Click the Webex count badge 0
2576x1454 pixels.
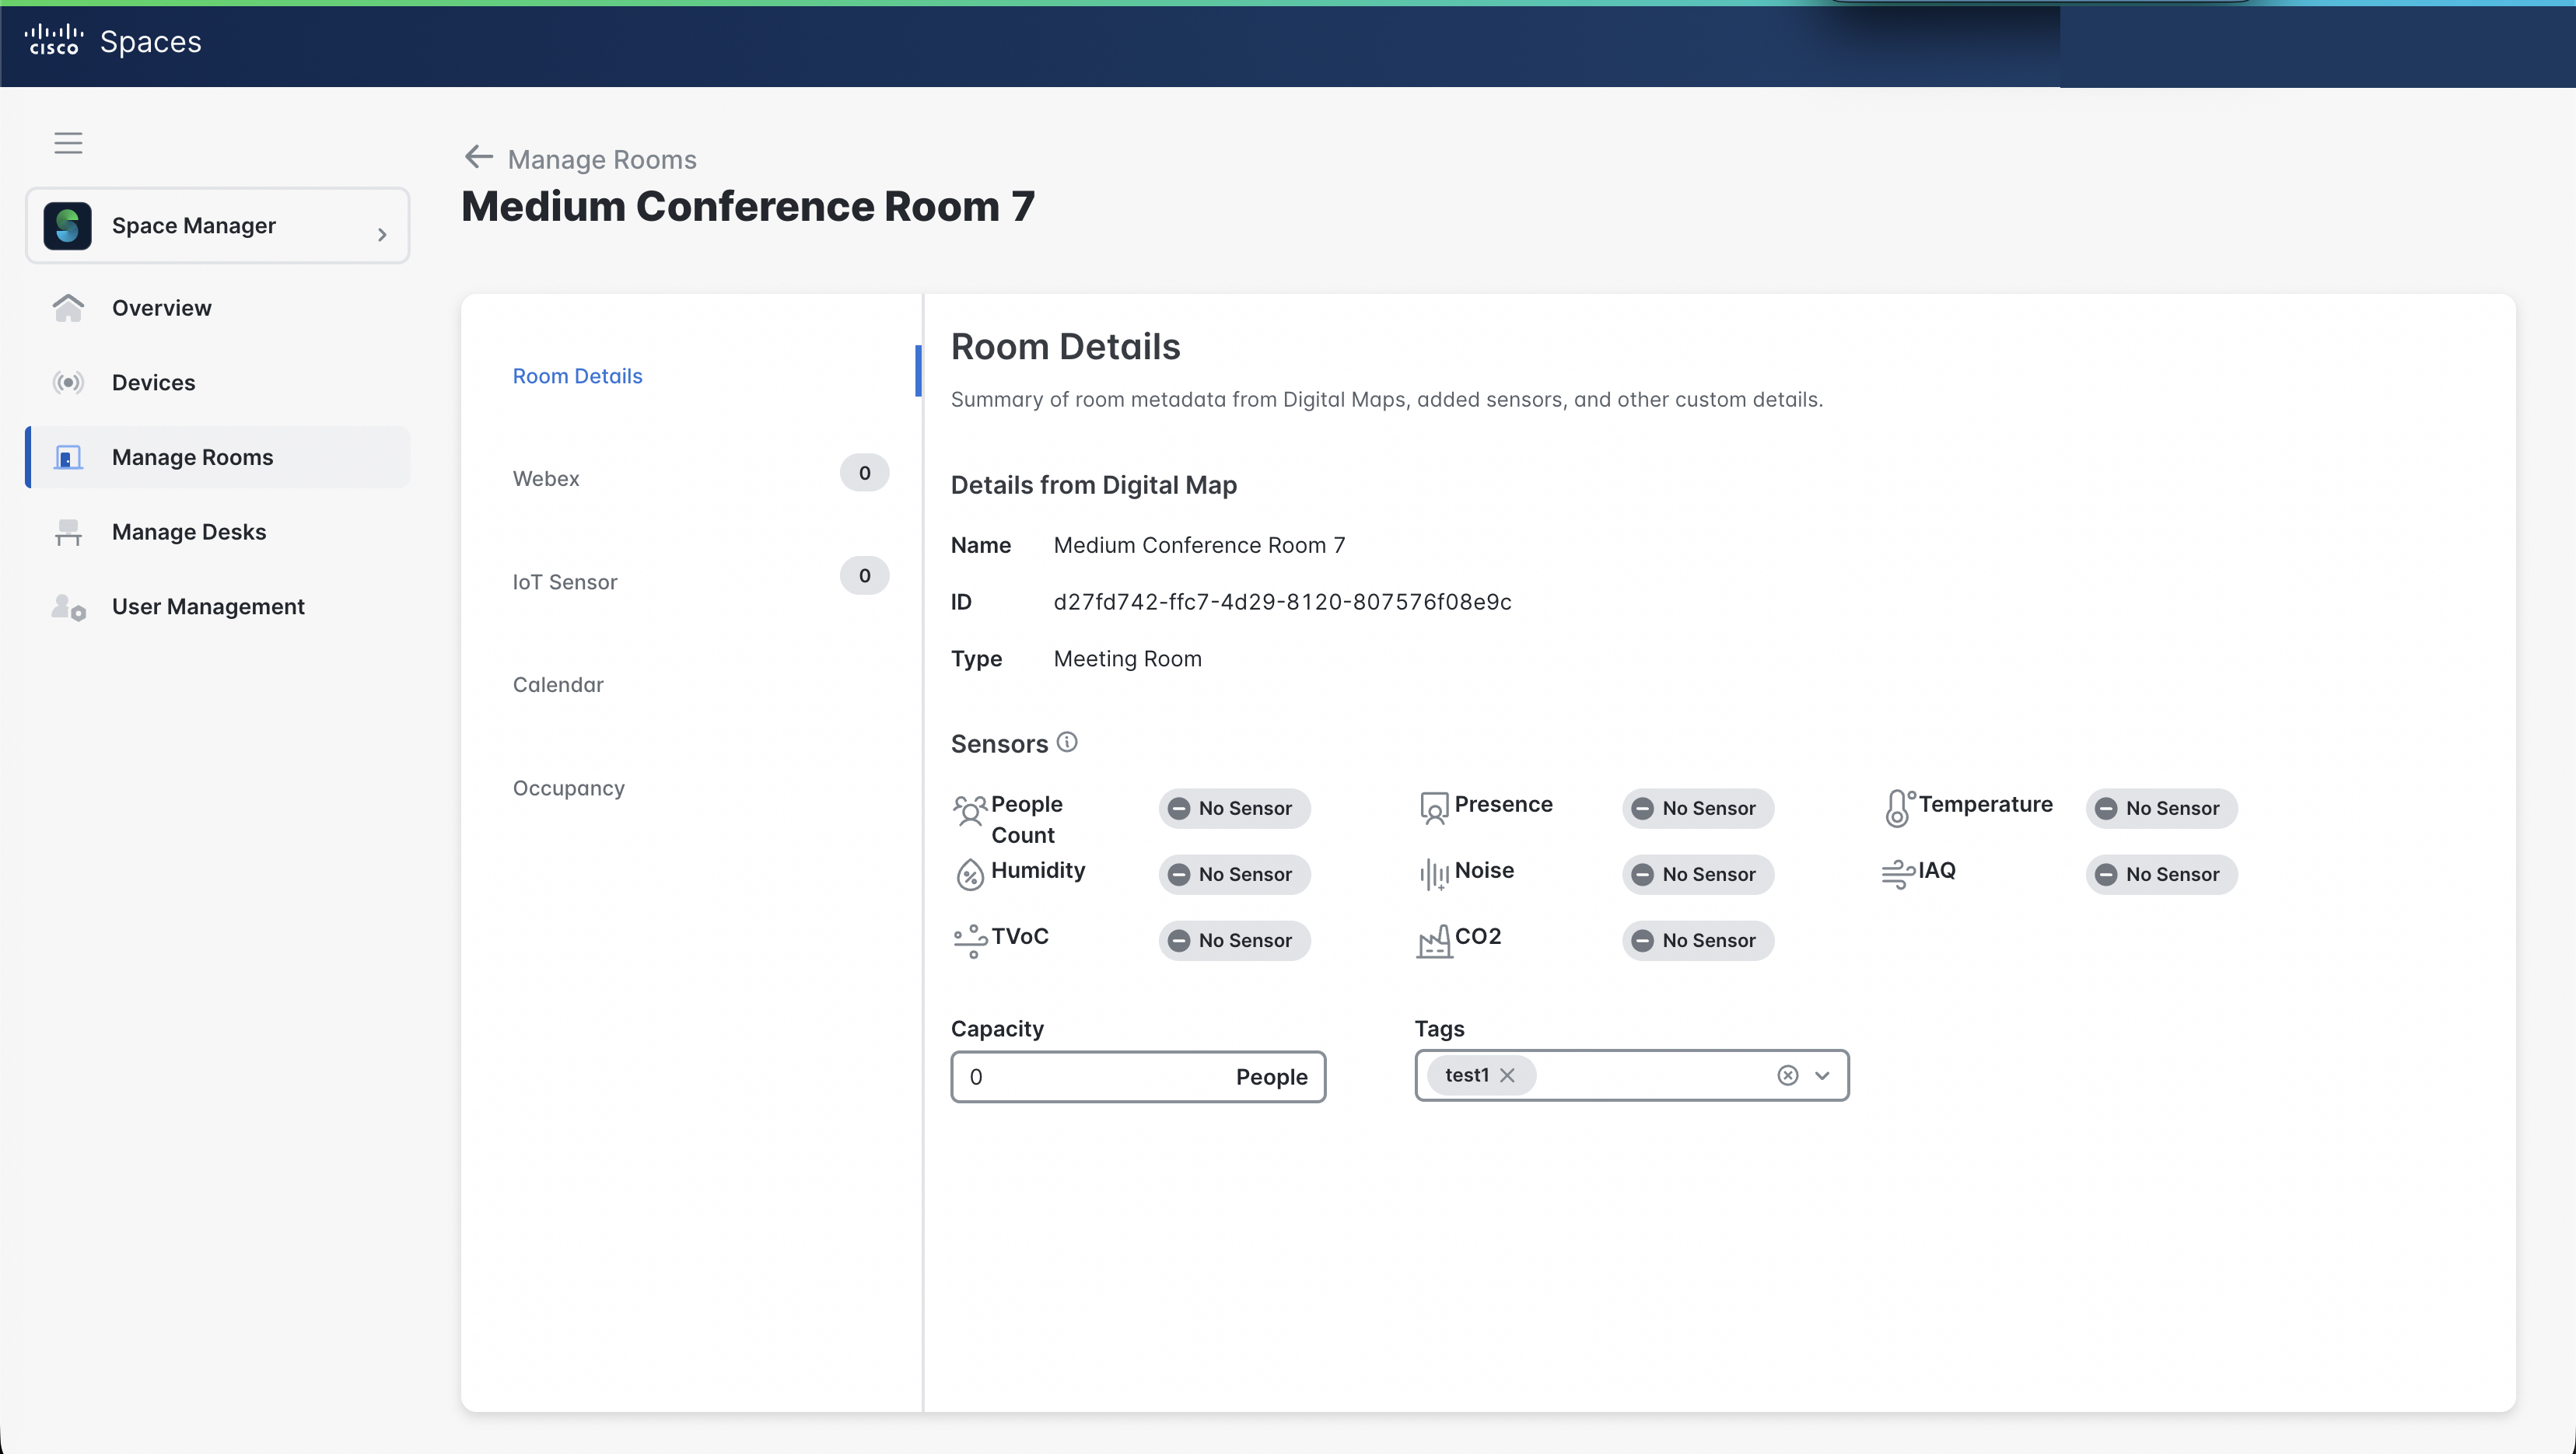click(865, 473)
